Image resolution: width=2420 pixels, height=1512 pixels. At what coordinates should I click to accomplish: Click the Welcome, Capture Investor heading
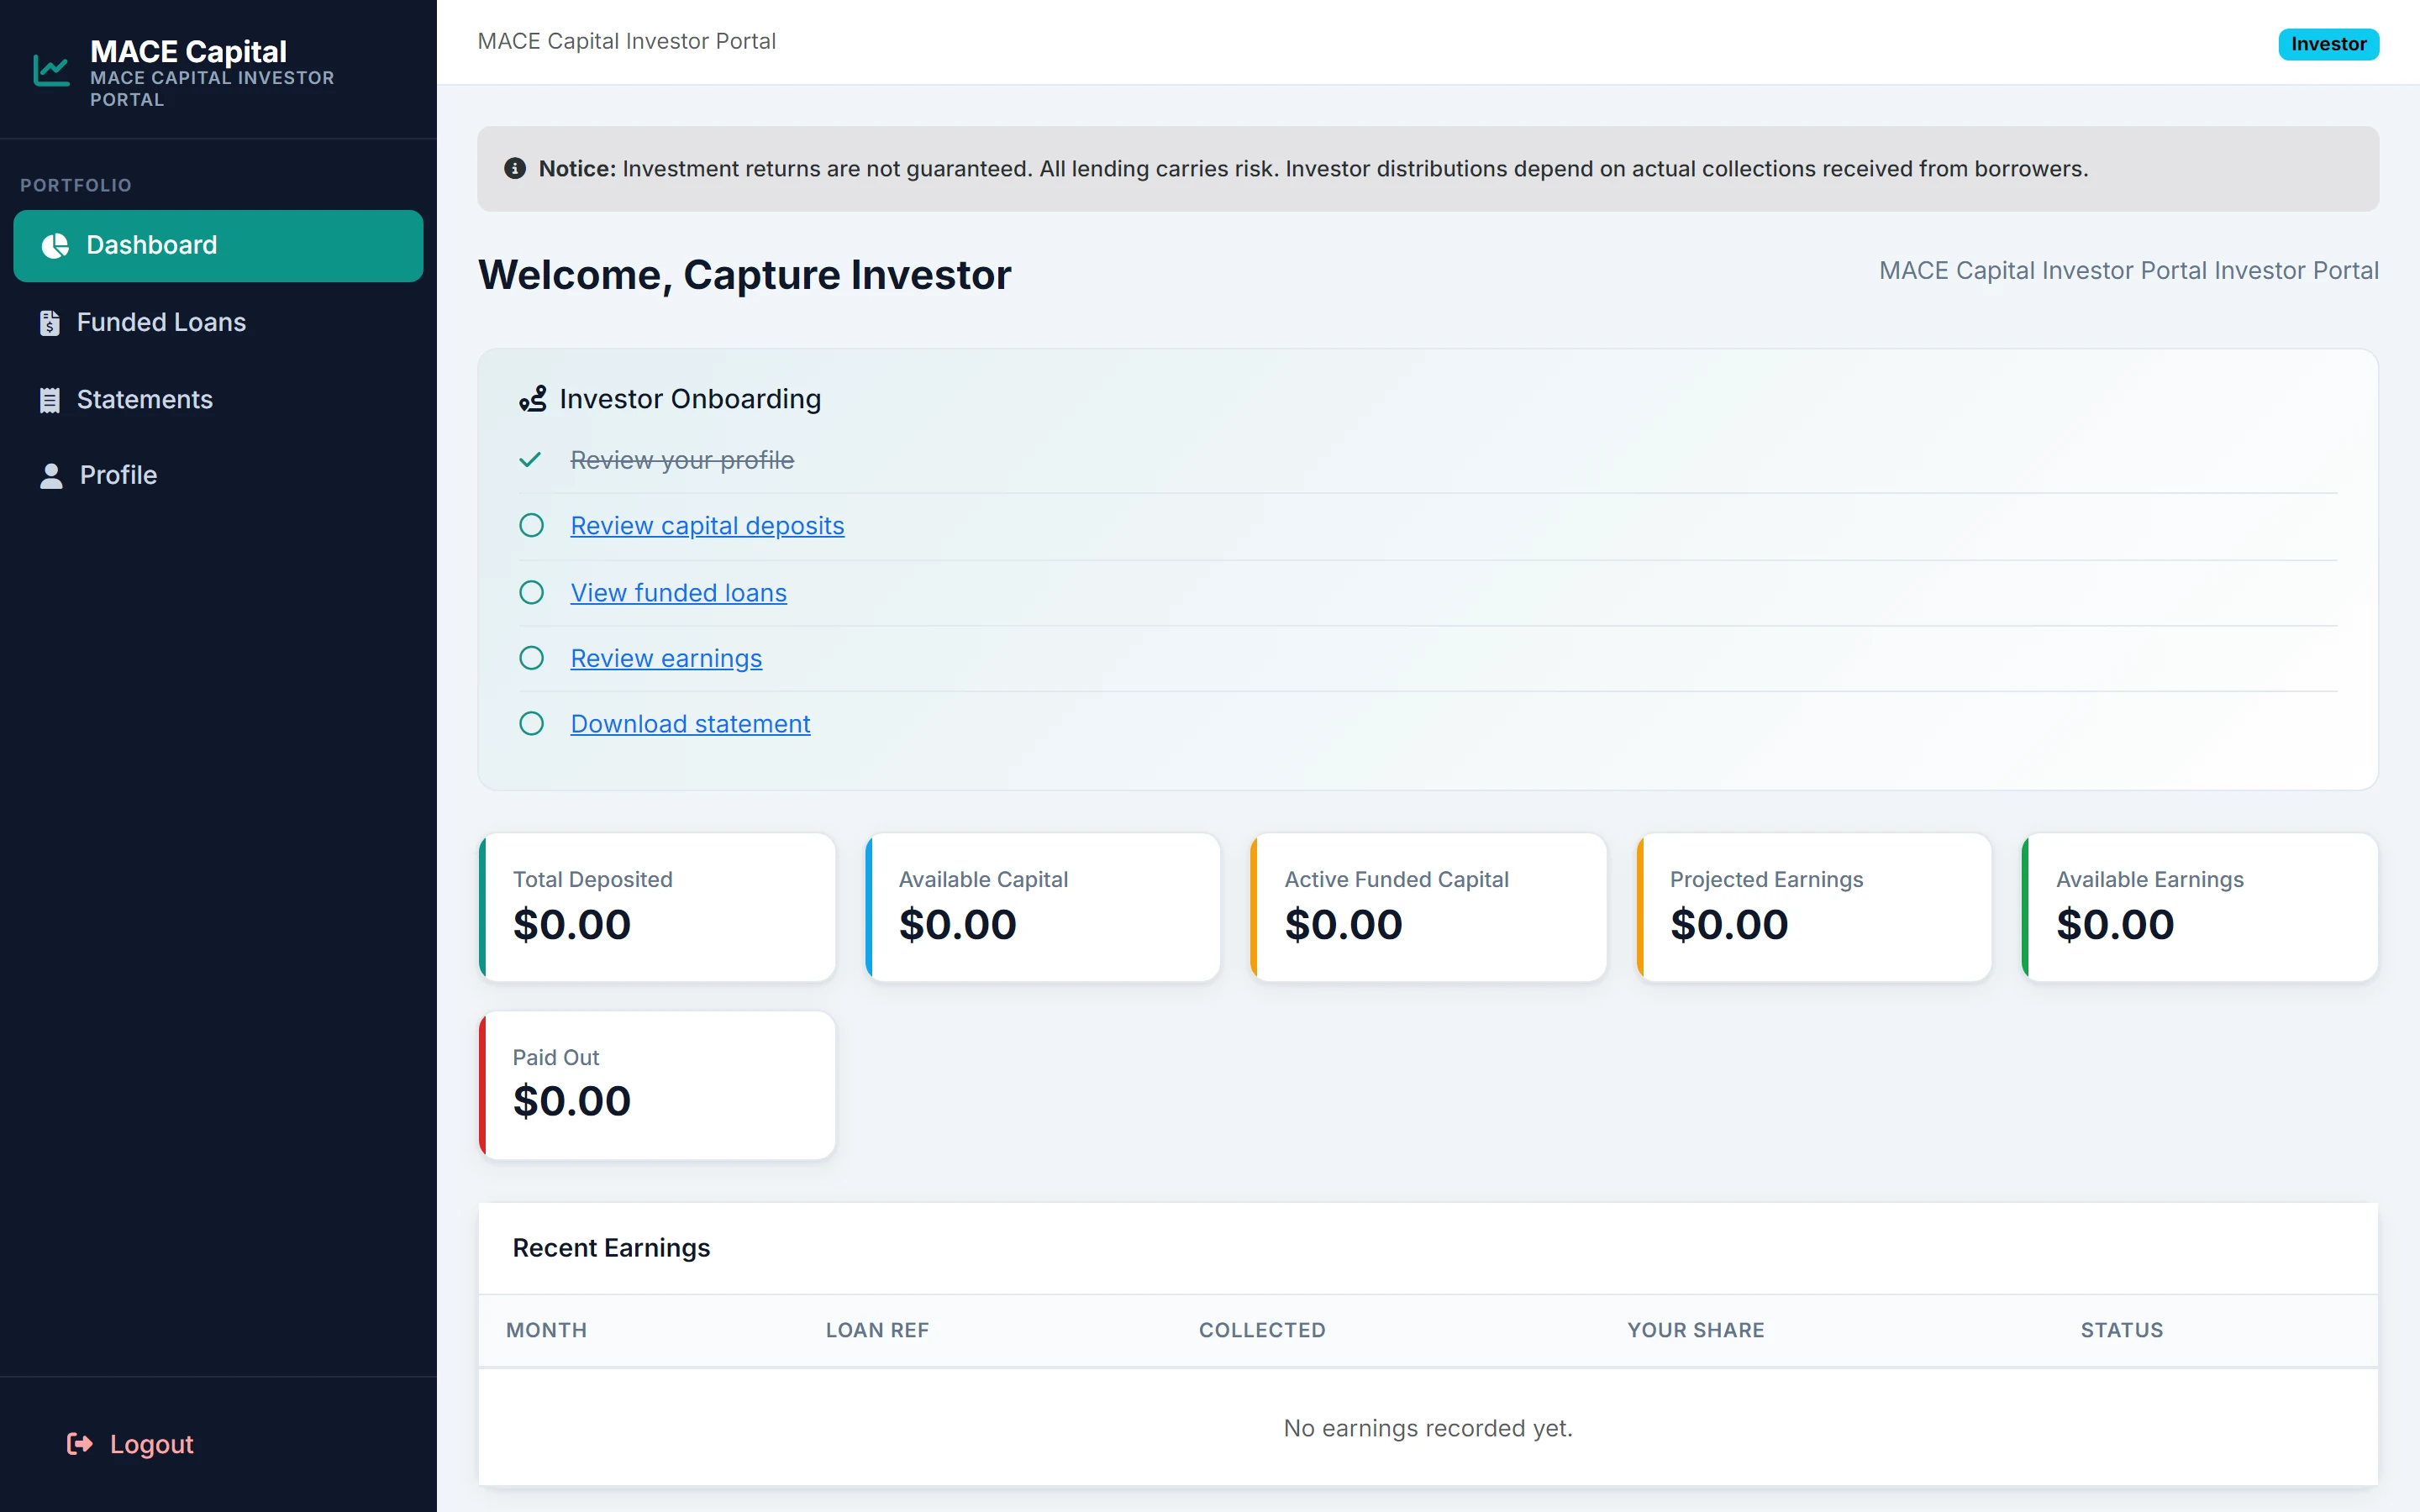click(744, 275)
